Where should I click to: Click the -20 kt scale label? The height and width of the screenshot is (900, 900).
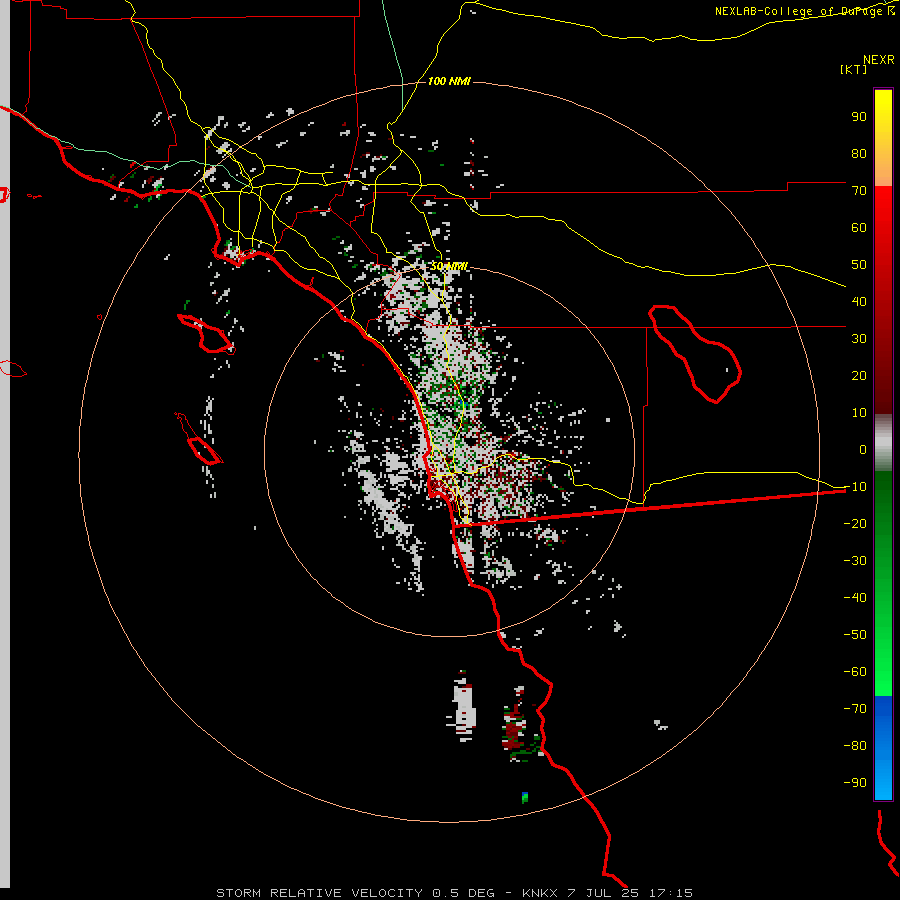click(x=855, y=524)
